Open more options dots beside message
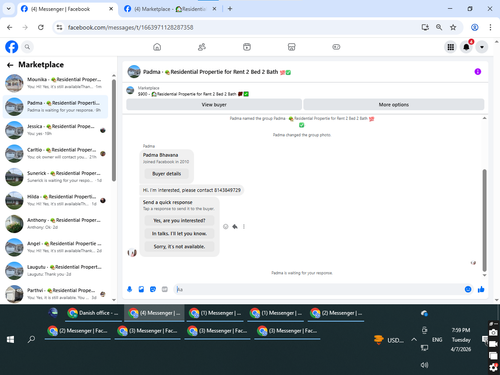This screenshot has height=375, width=500. pos(244,227)
